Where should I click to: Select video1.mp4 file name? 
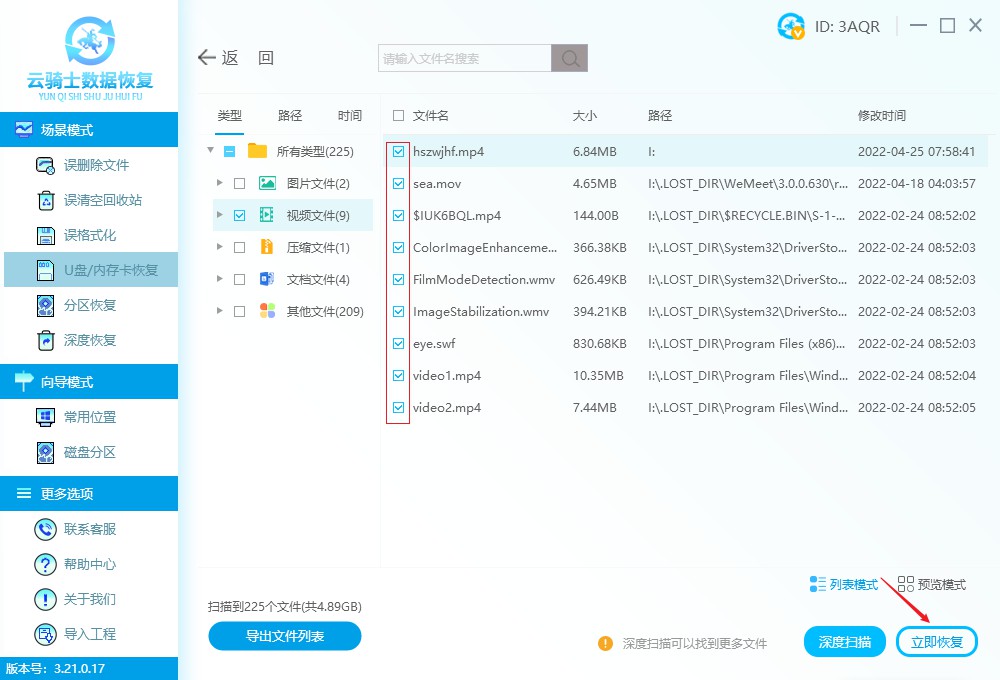447,376
